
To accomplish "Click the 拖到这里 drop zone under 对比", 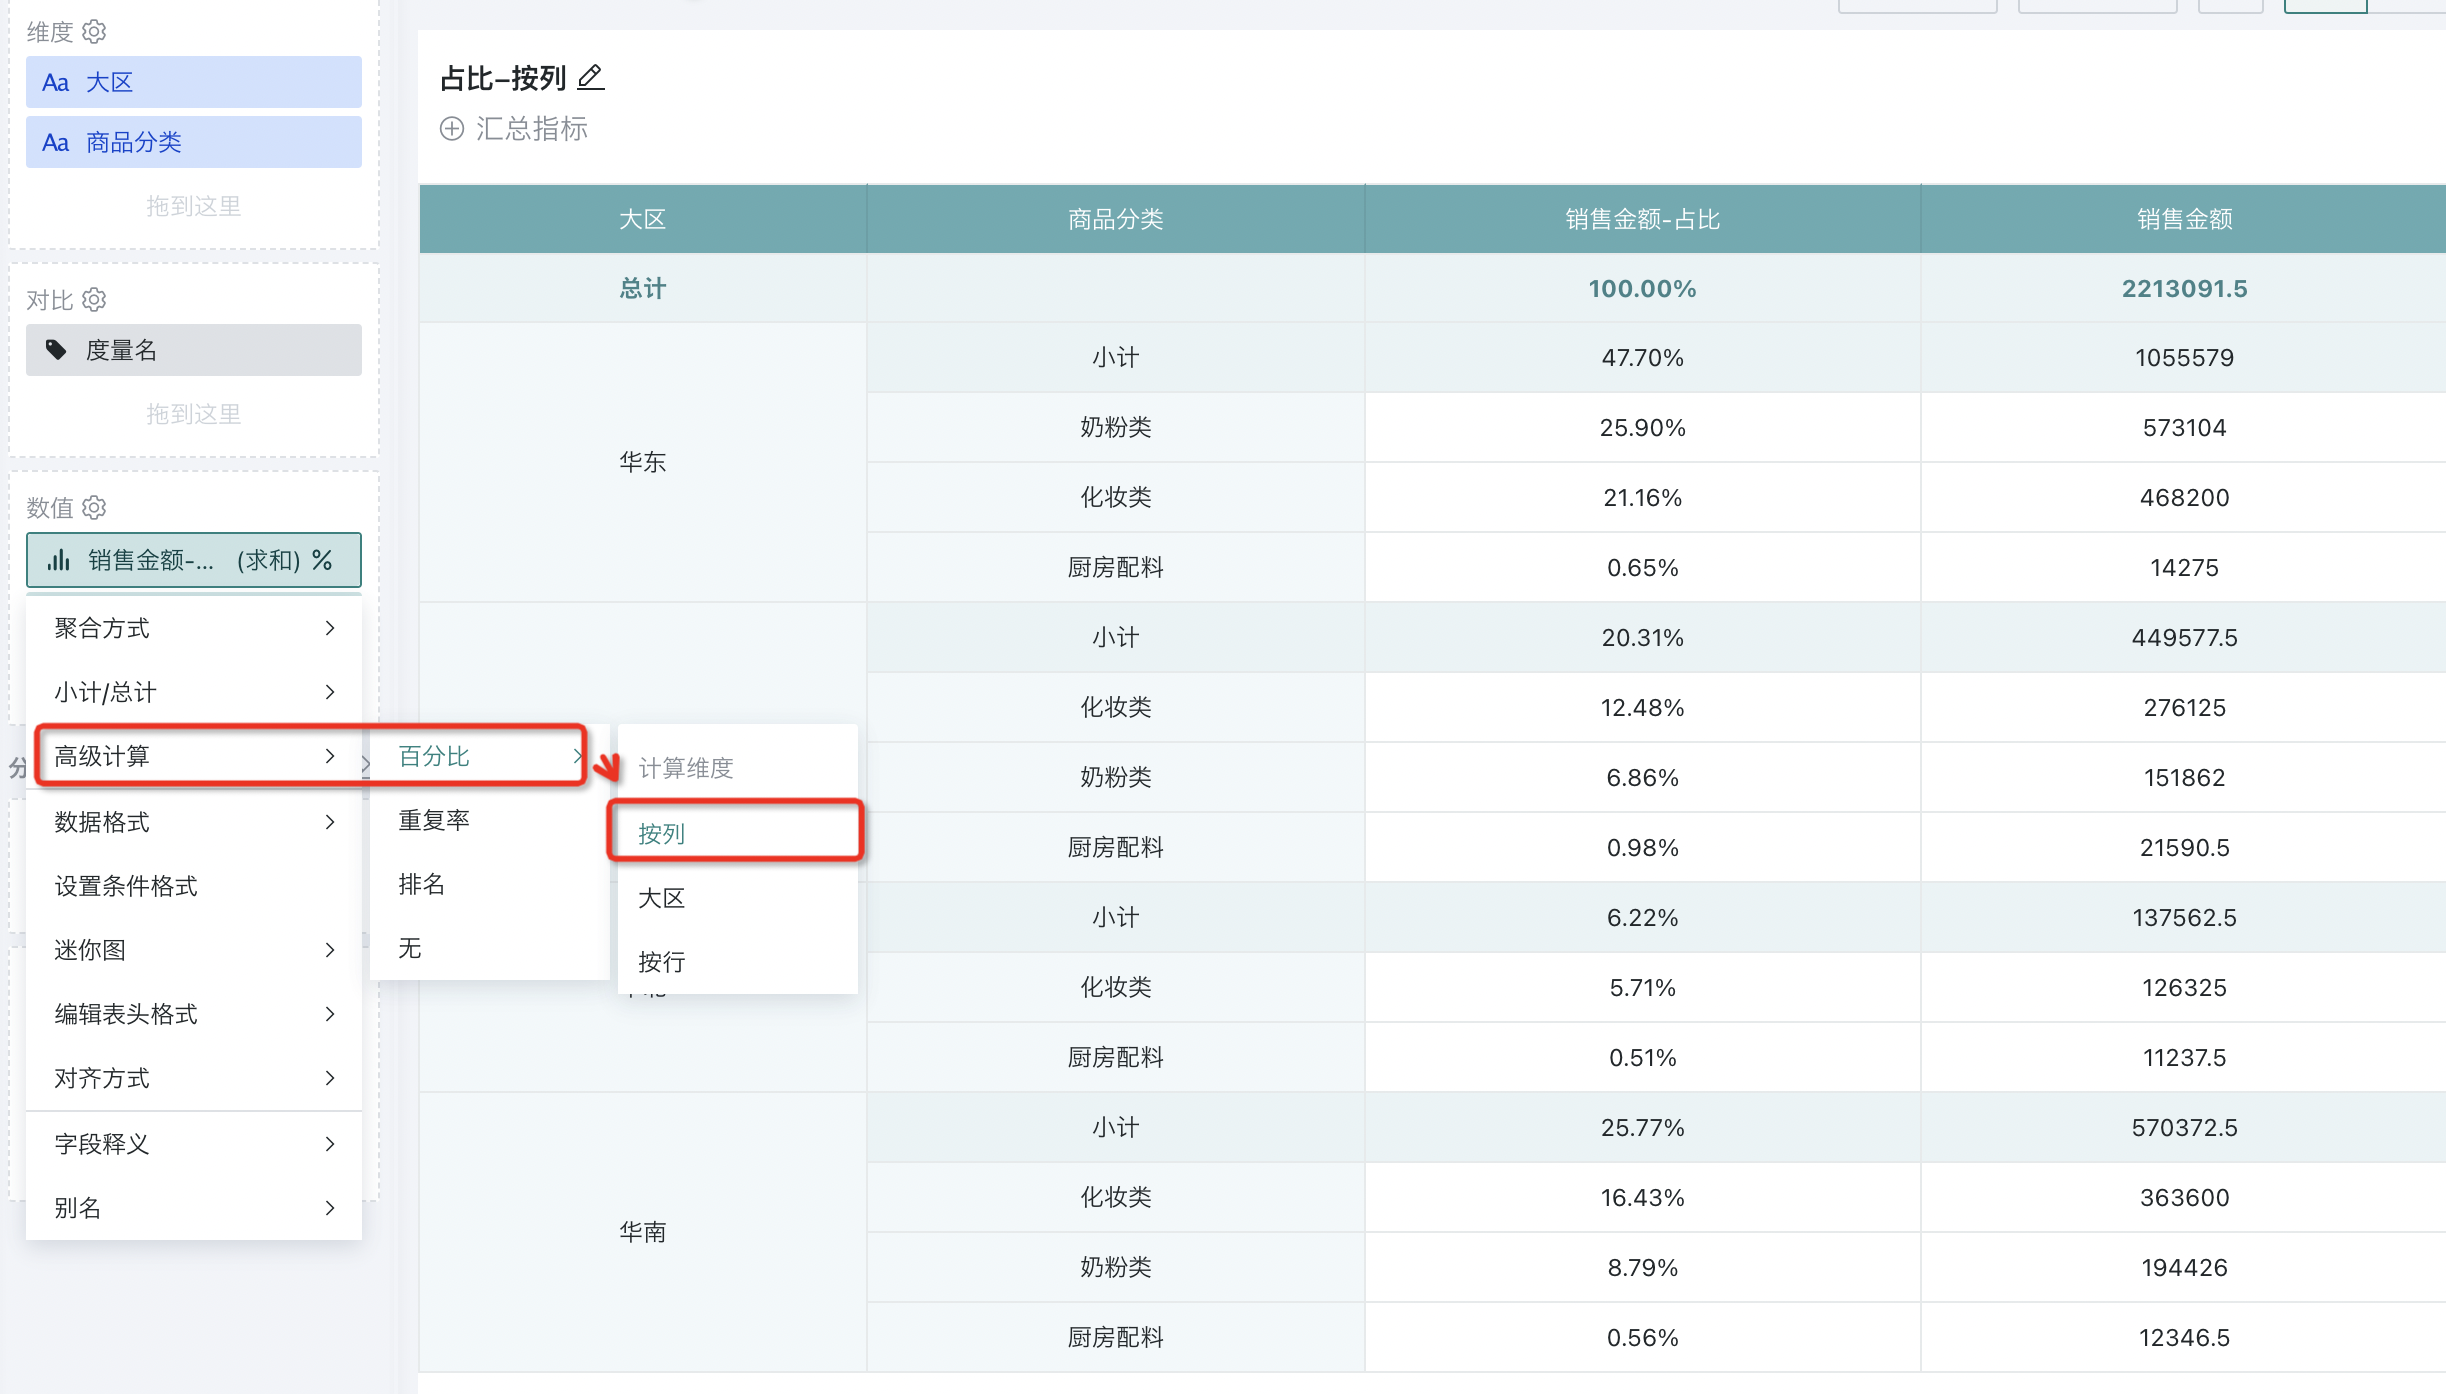I will [194, 414].
